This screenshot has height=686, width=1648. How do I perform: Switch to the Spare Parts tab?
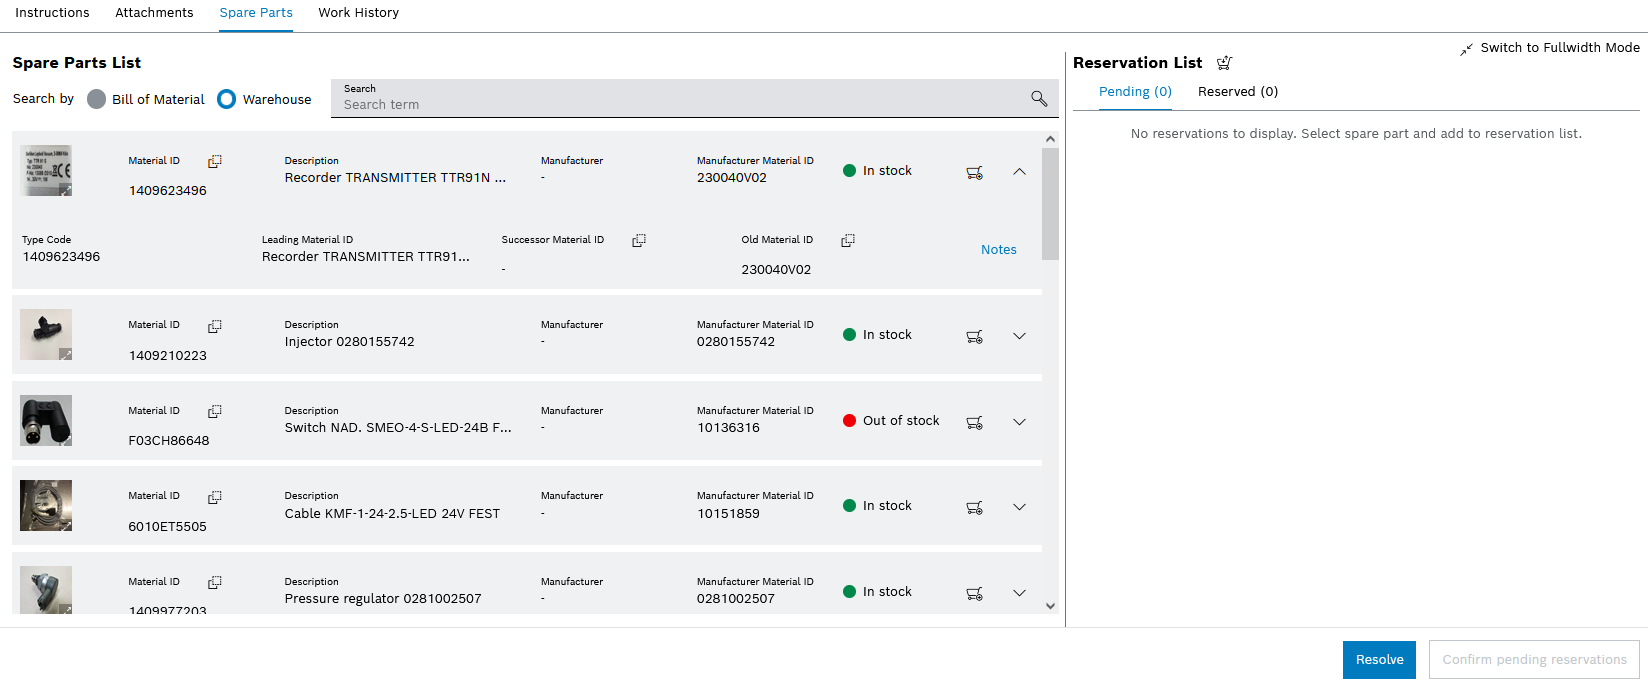(x=256, y=13)
